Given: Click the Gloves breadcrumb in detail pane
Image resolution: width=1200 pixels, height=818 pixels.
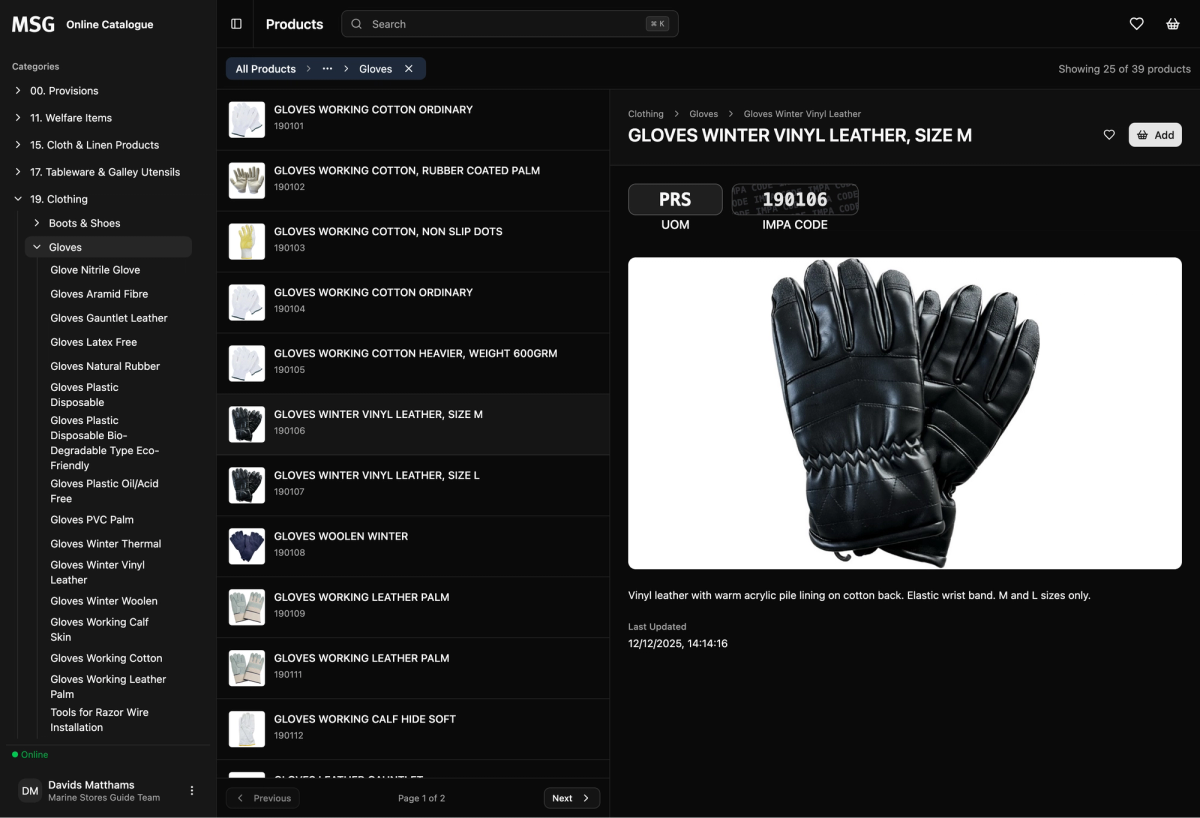Looking at the screenshot, I should pyautogui.click(x=704, y=114).
